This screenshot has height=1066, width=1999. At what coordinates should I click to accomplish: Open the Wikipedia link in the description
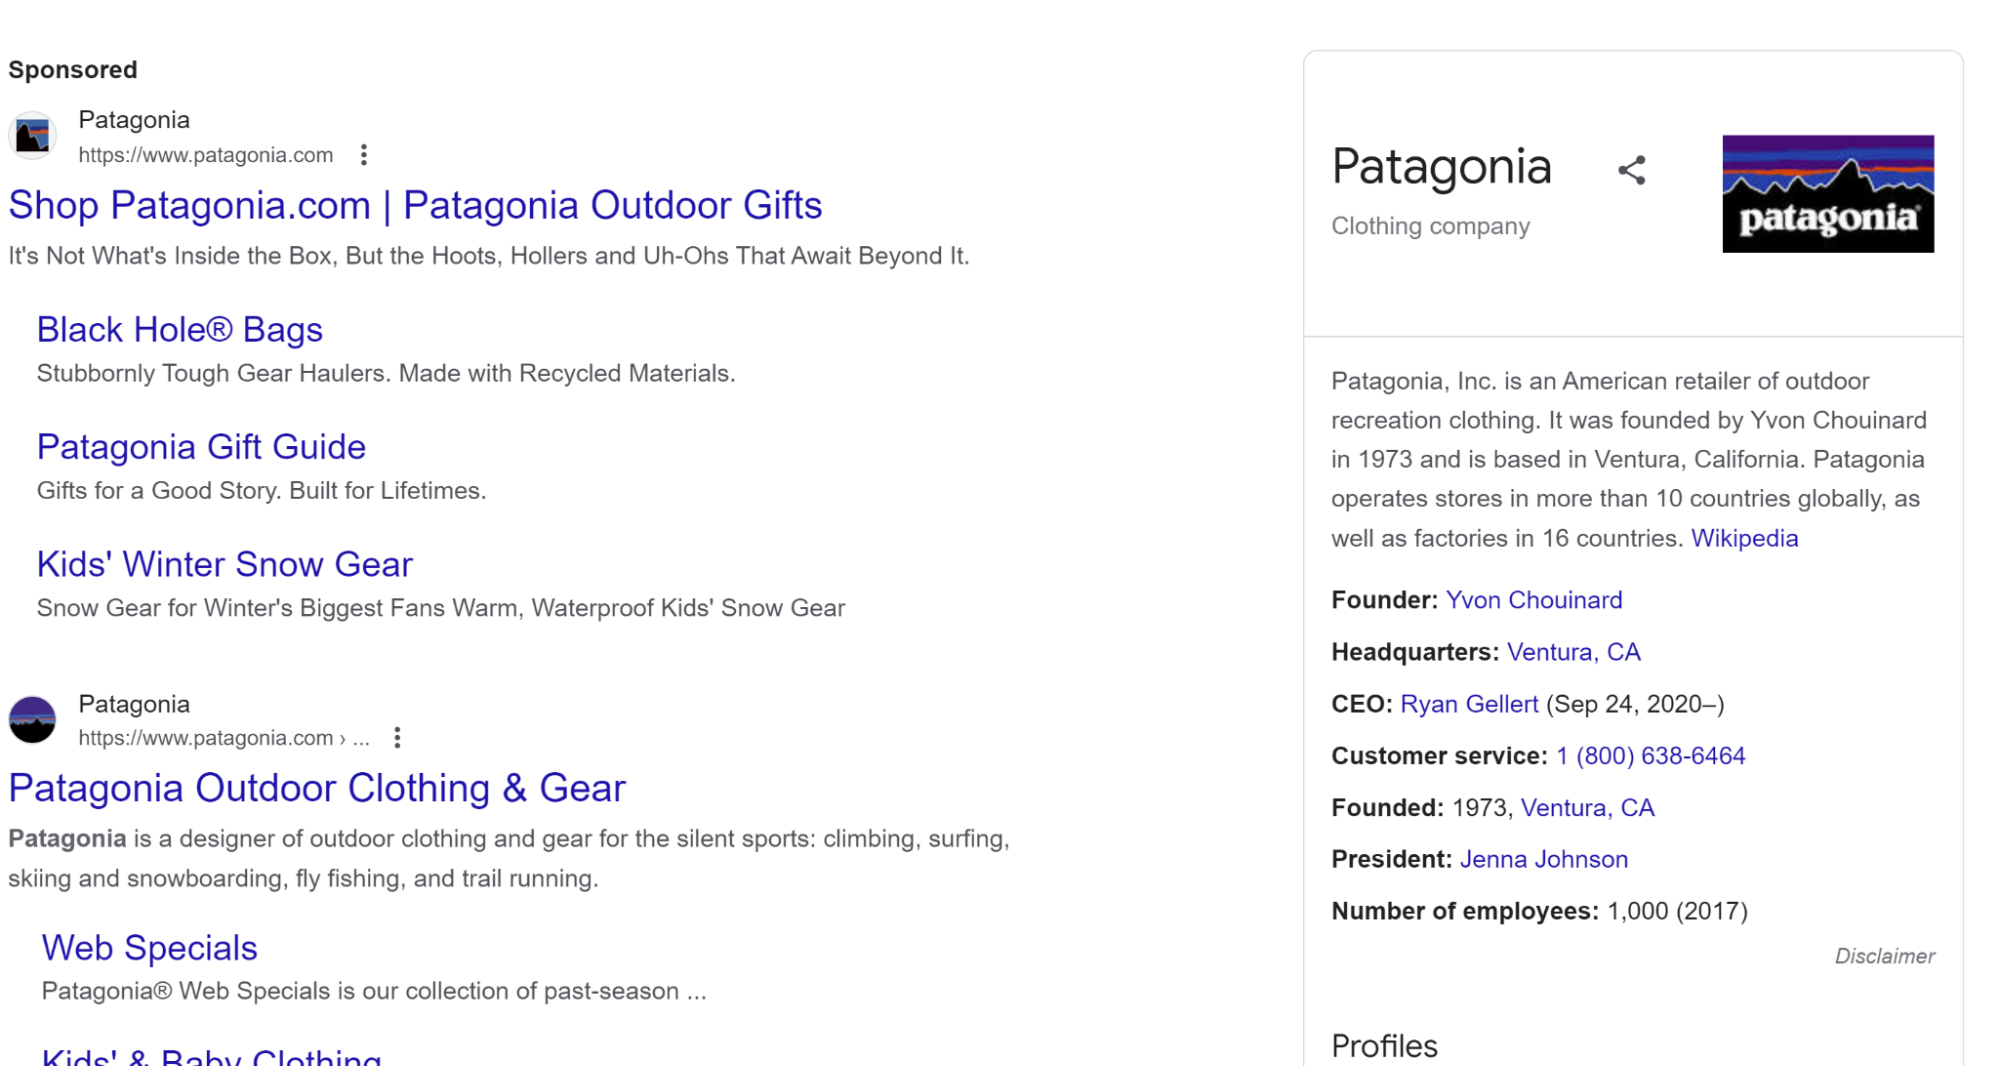[x=1744, y=538]
